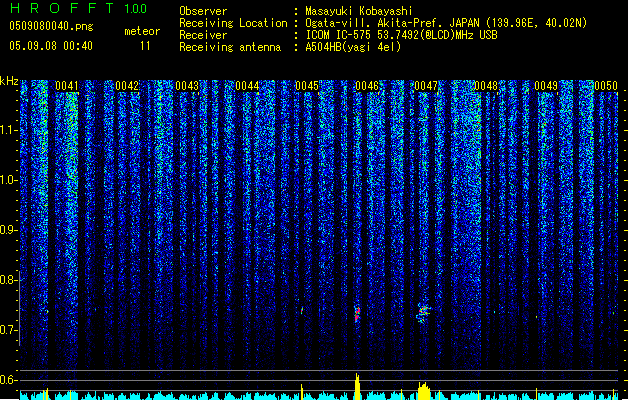The image size is (629, 400).
Task: Select the ICOM IC-575 receiver description
Action: click(x=402, y=35)
